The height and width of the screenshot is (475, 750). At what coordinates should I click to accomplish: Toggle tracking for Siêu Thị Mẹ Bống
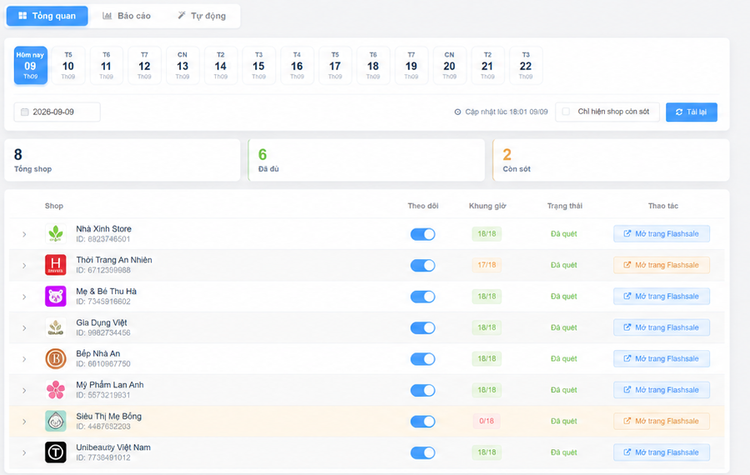tap(423, 421)
